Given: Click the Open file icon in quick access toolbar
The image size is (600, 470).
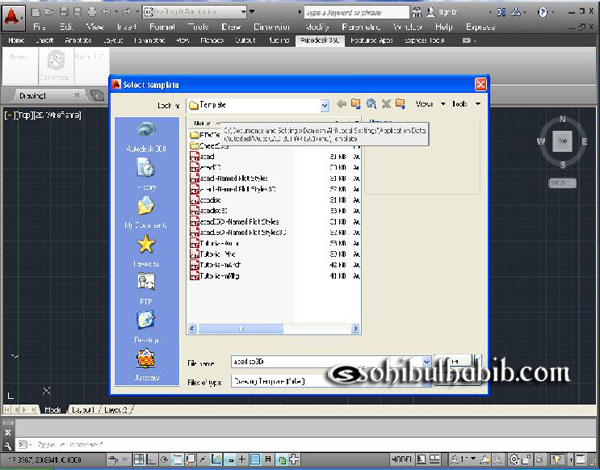Looking at the screenshot, I should pos(49,13).
